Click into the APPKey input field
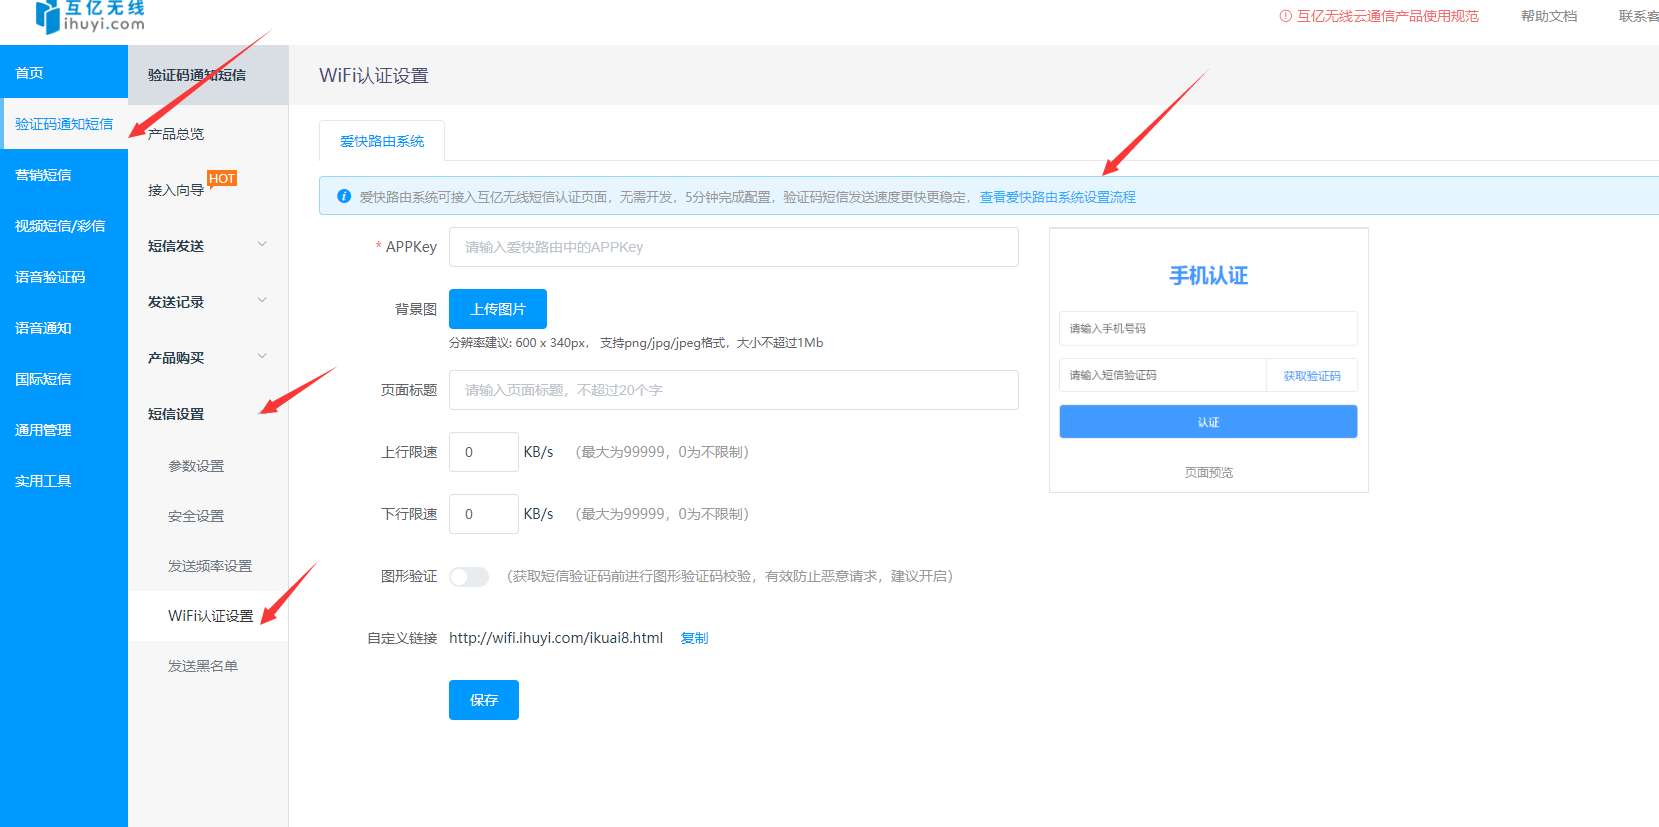1659x827 pixels. pos(734,247)
